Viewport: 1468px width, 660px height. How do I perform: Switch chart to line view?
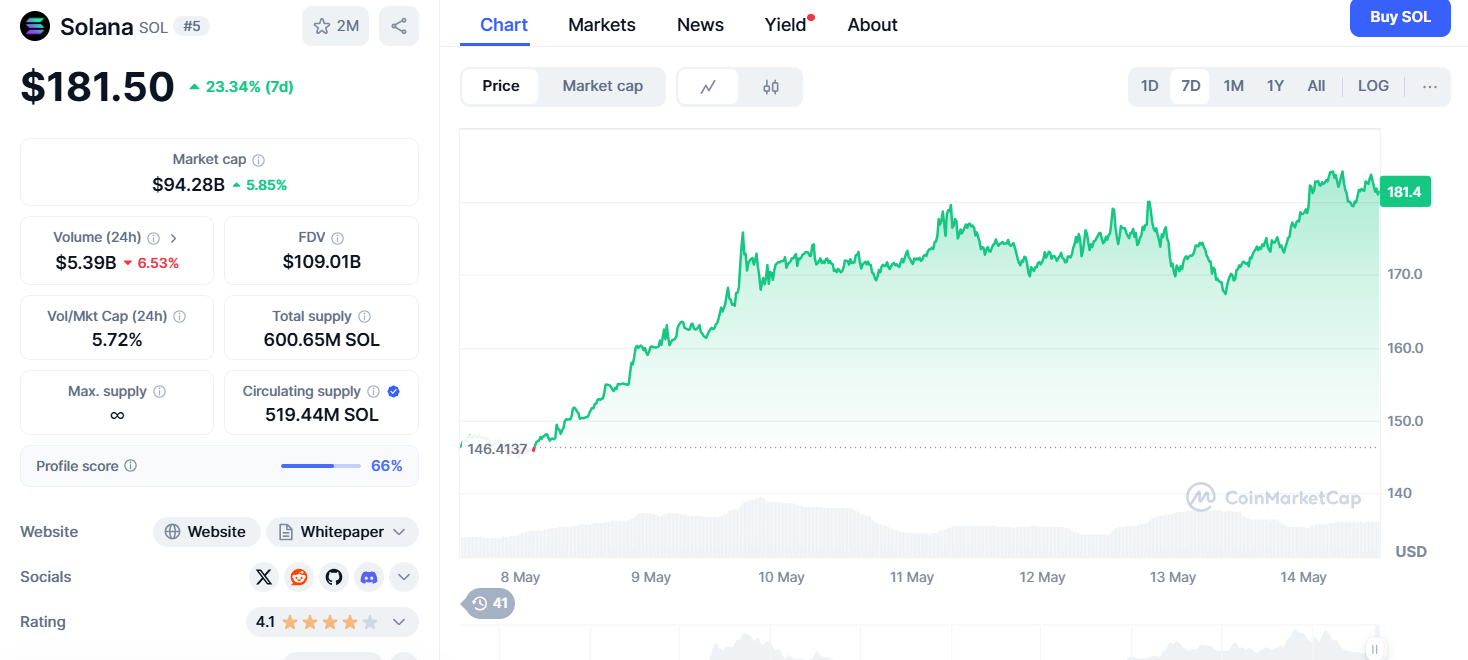tap(708, 87)
